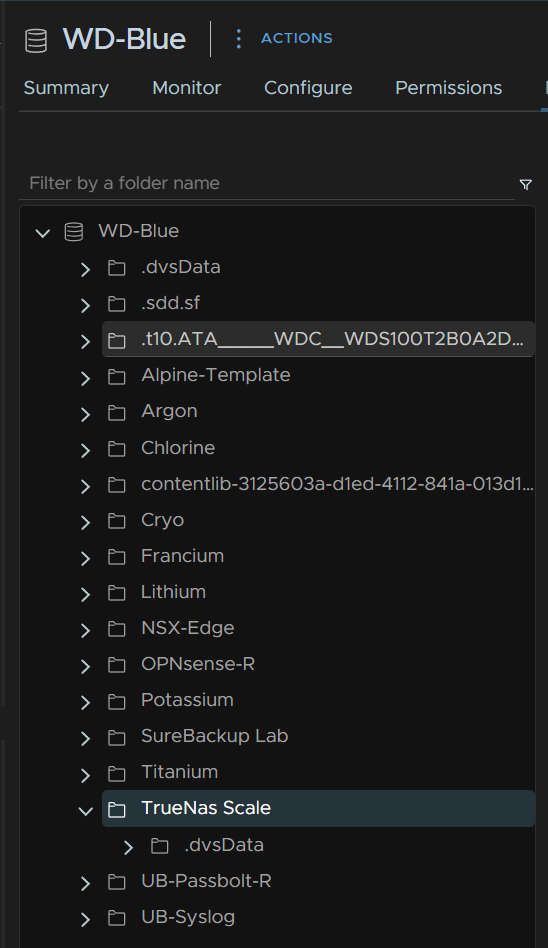Screen dimensions: 548x948
Task: Click the folder icon beside NSX-Edge
Action: coord(117,629)
